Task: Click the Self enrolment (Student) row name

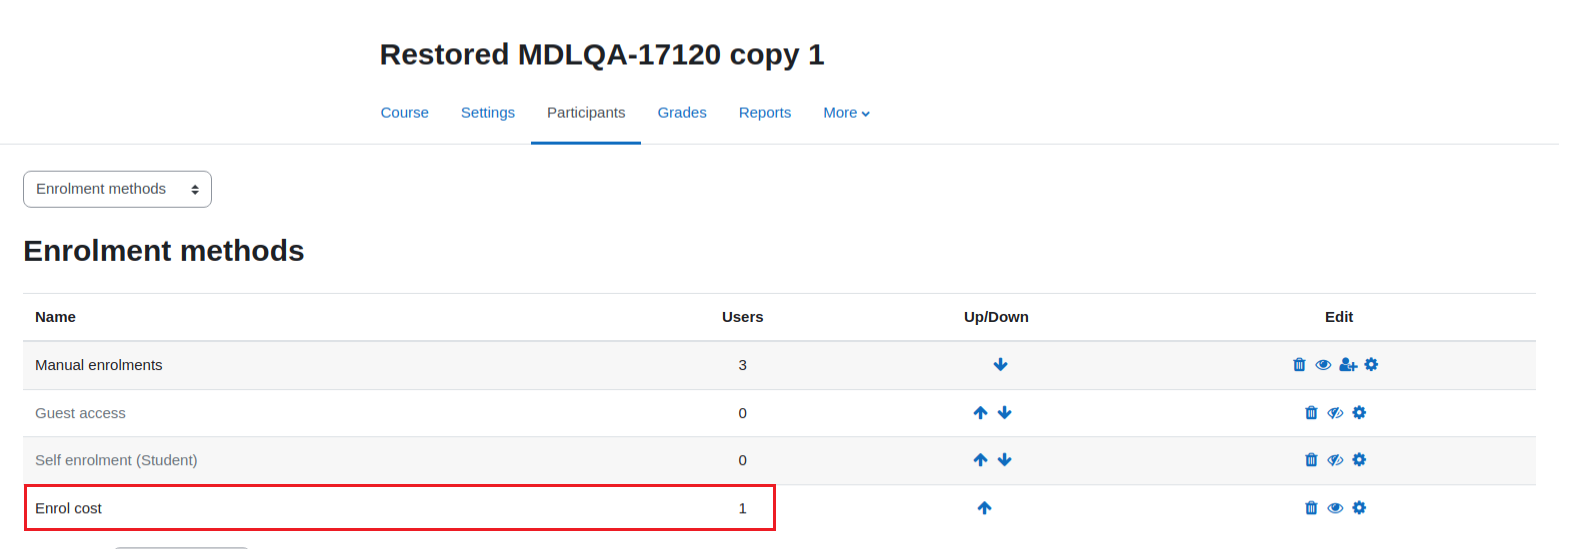Action: click(116, 460)
